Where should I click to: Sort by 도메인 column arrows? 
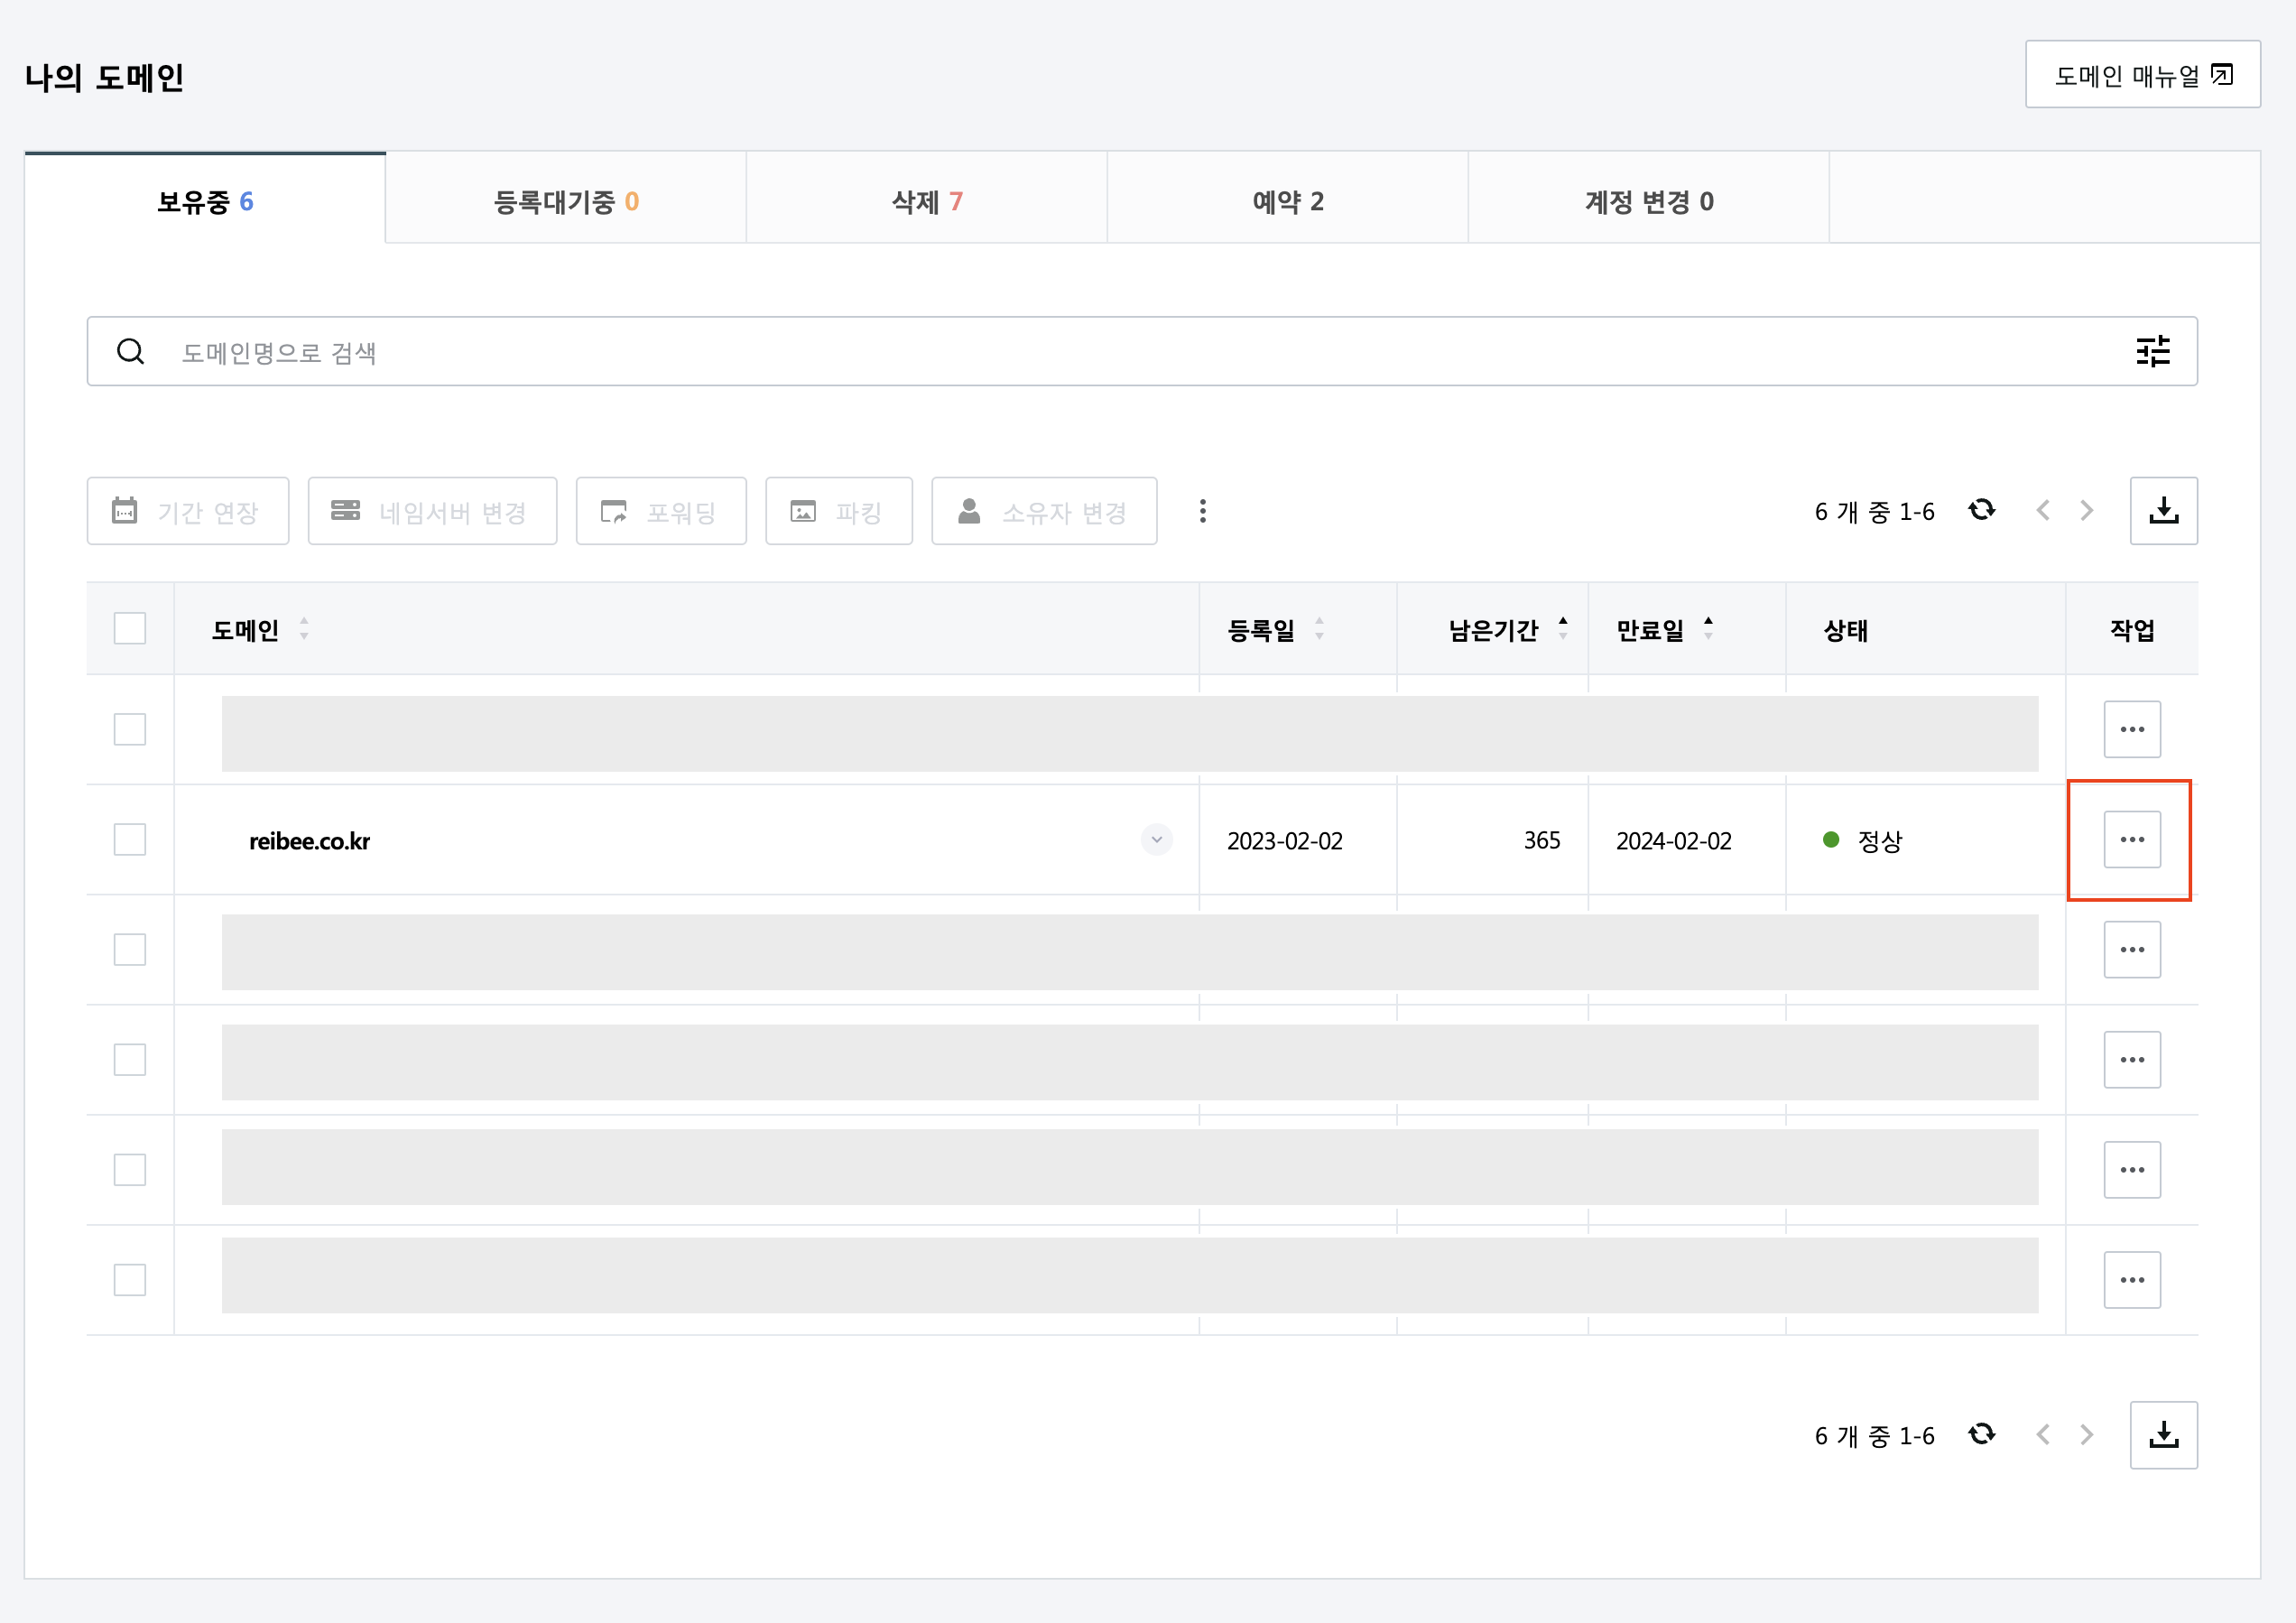coord(304,628)
